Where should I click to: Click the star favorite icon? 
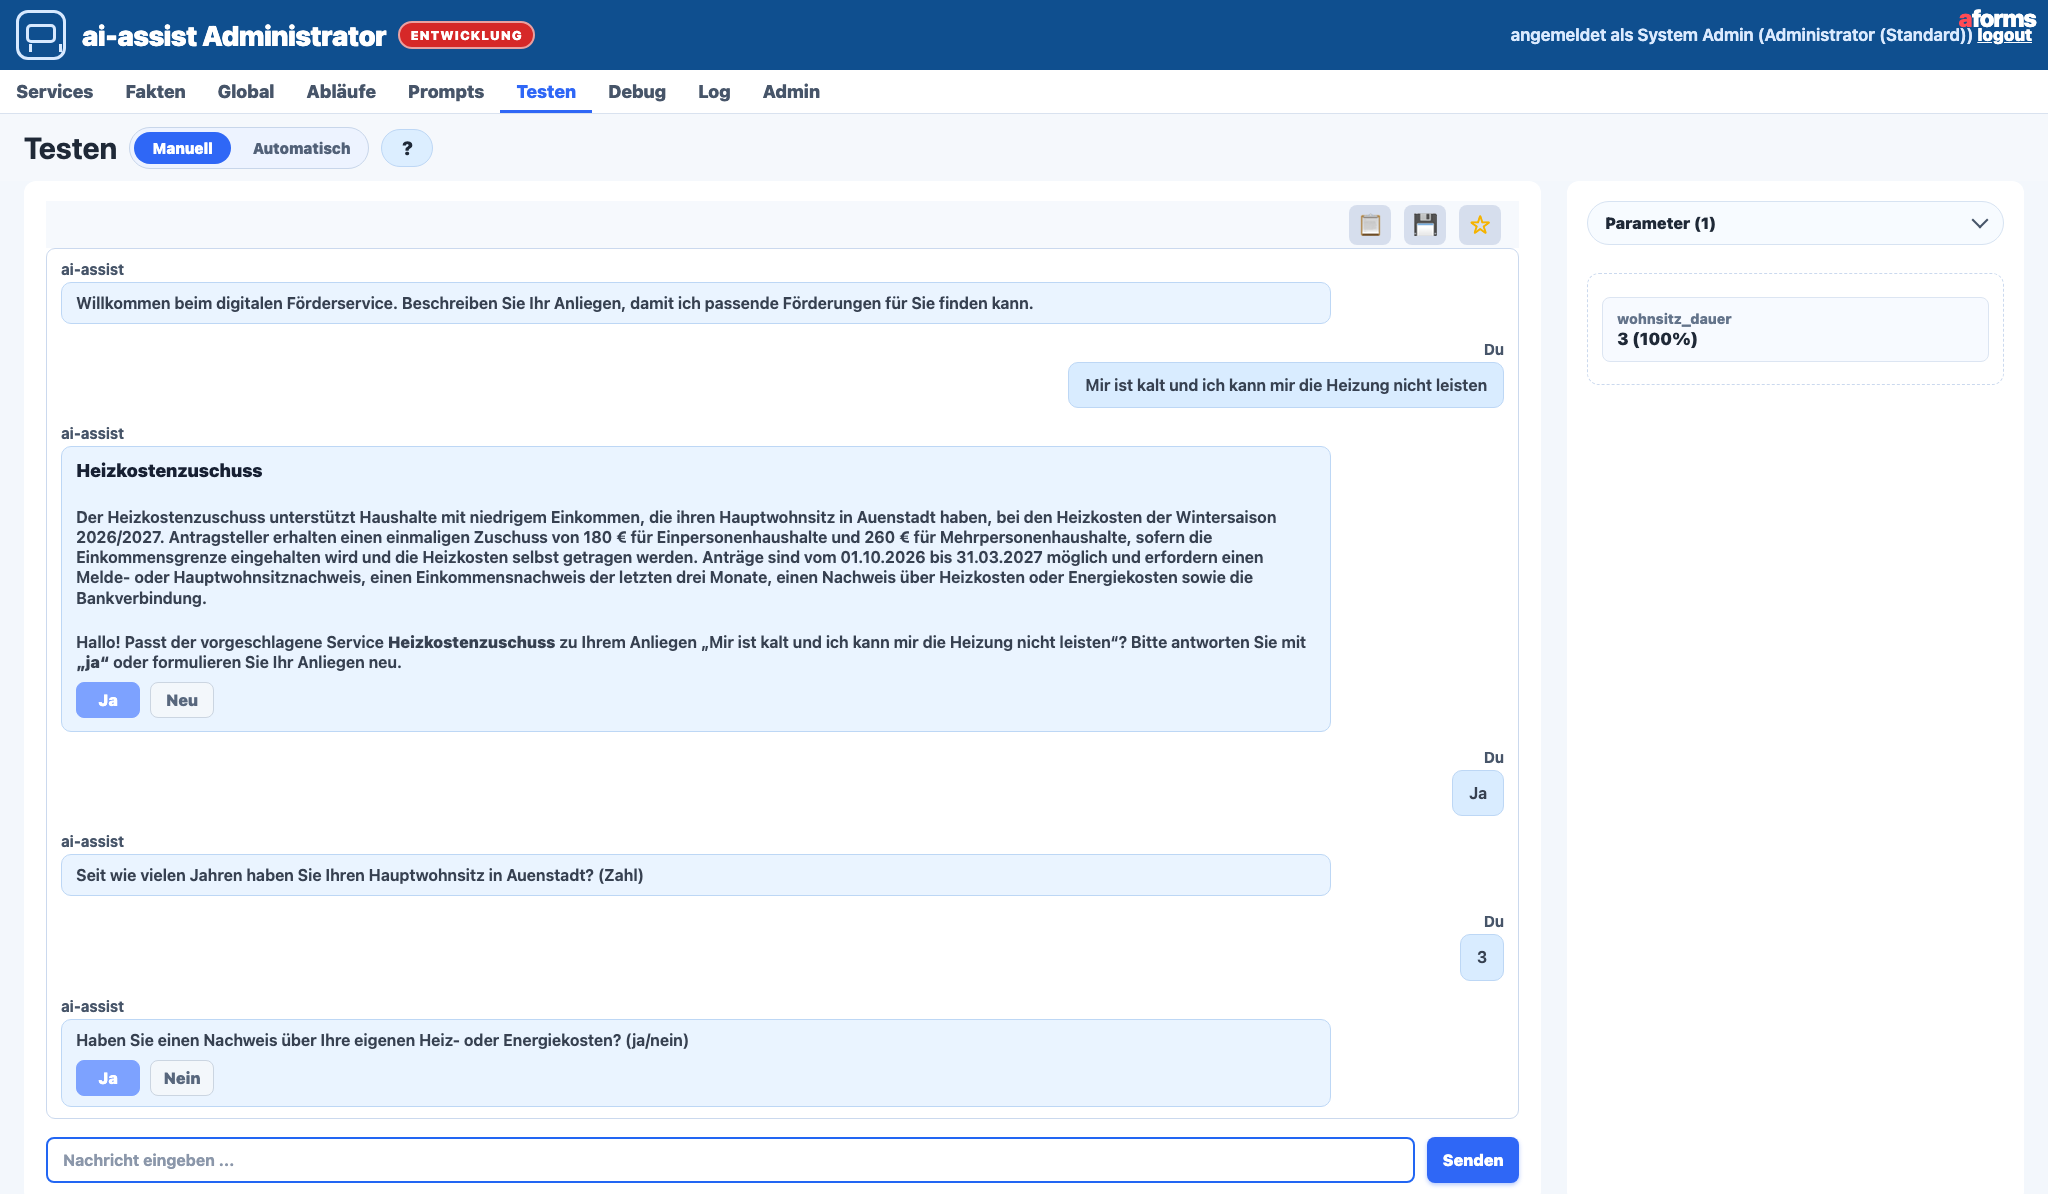pyautogui.click(x=1480, y=225)
